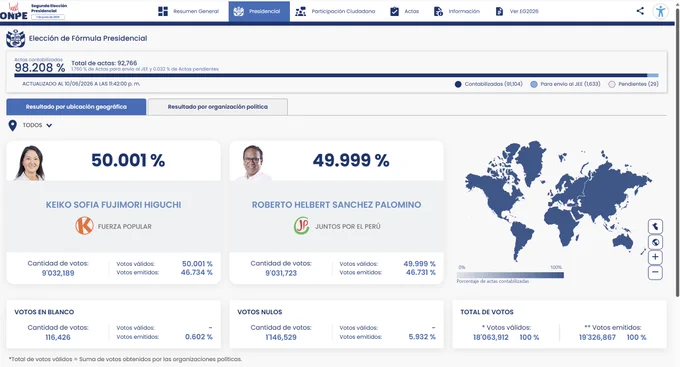
Task: Click the VOTOS NULOS heading
Action: tap(260, 312)
